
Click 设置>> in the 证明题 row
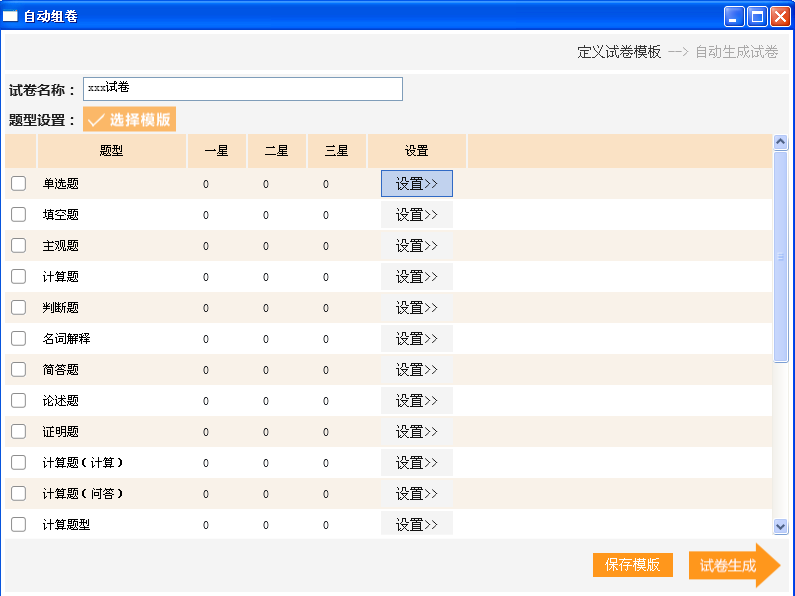pyautogui.click(x=417, y=431)
